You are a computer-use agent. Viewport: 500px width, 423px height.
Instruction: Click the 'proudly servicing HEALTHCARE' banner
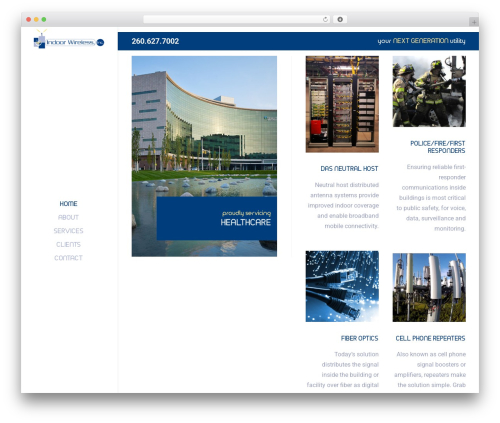click(217, 218)
